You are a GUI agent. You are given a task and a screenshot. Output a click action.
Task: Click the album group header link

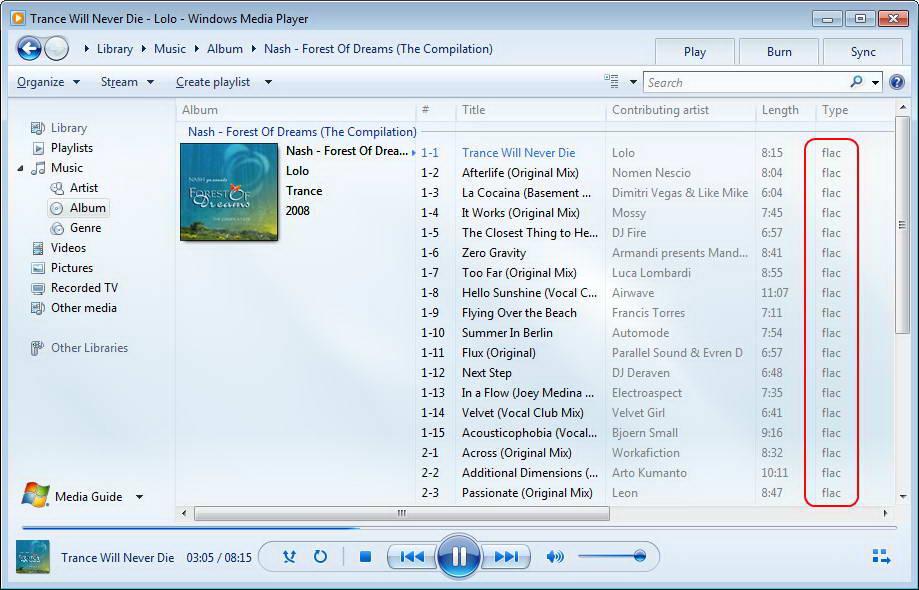302,132
